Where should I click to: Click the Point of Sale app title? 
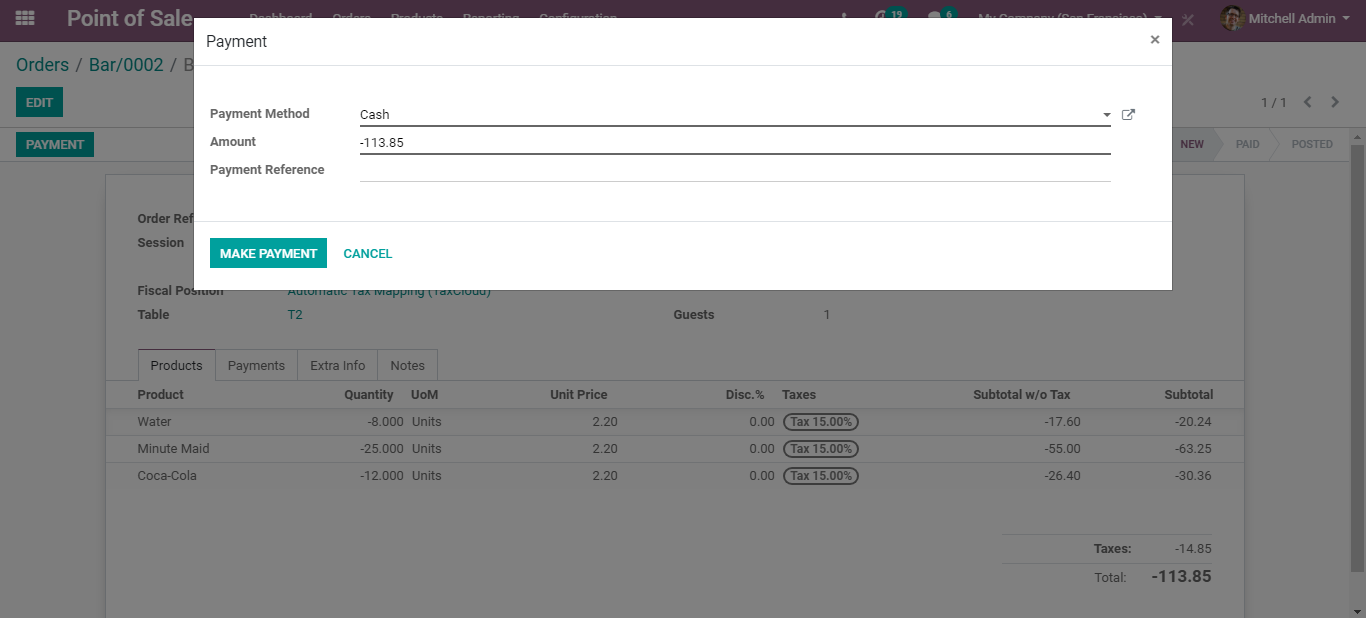tap(129, 18)
